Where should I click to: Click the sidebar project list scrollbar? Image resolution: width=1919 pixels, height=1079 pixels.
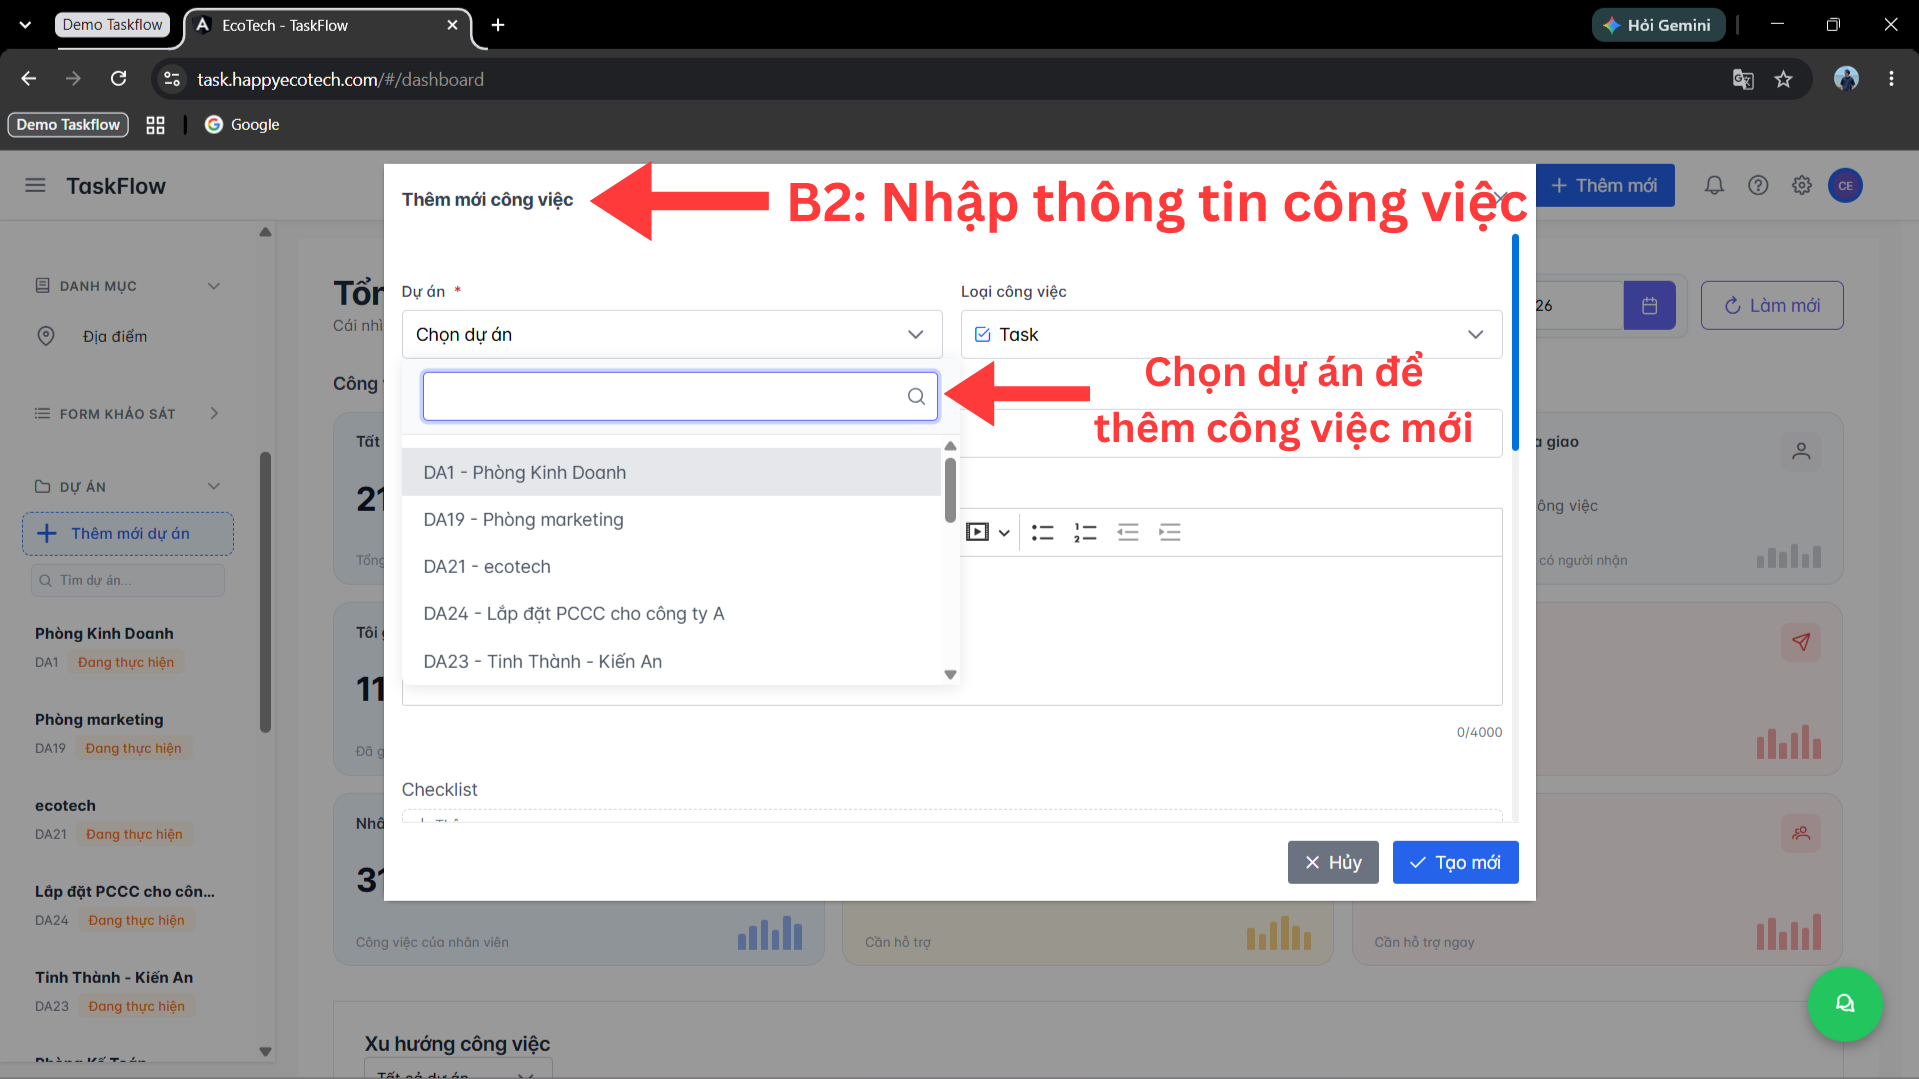coord(265,592)
